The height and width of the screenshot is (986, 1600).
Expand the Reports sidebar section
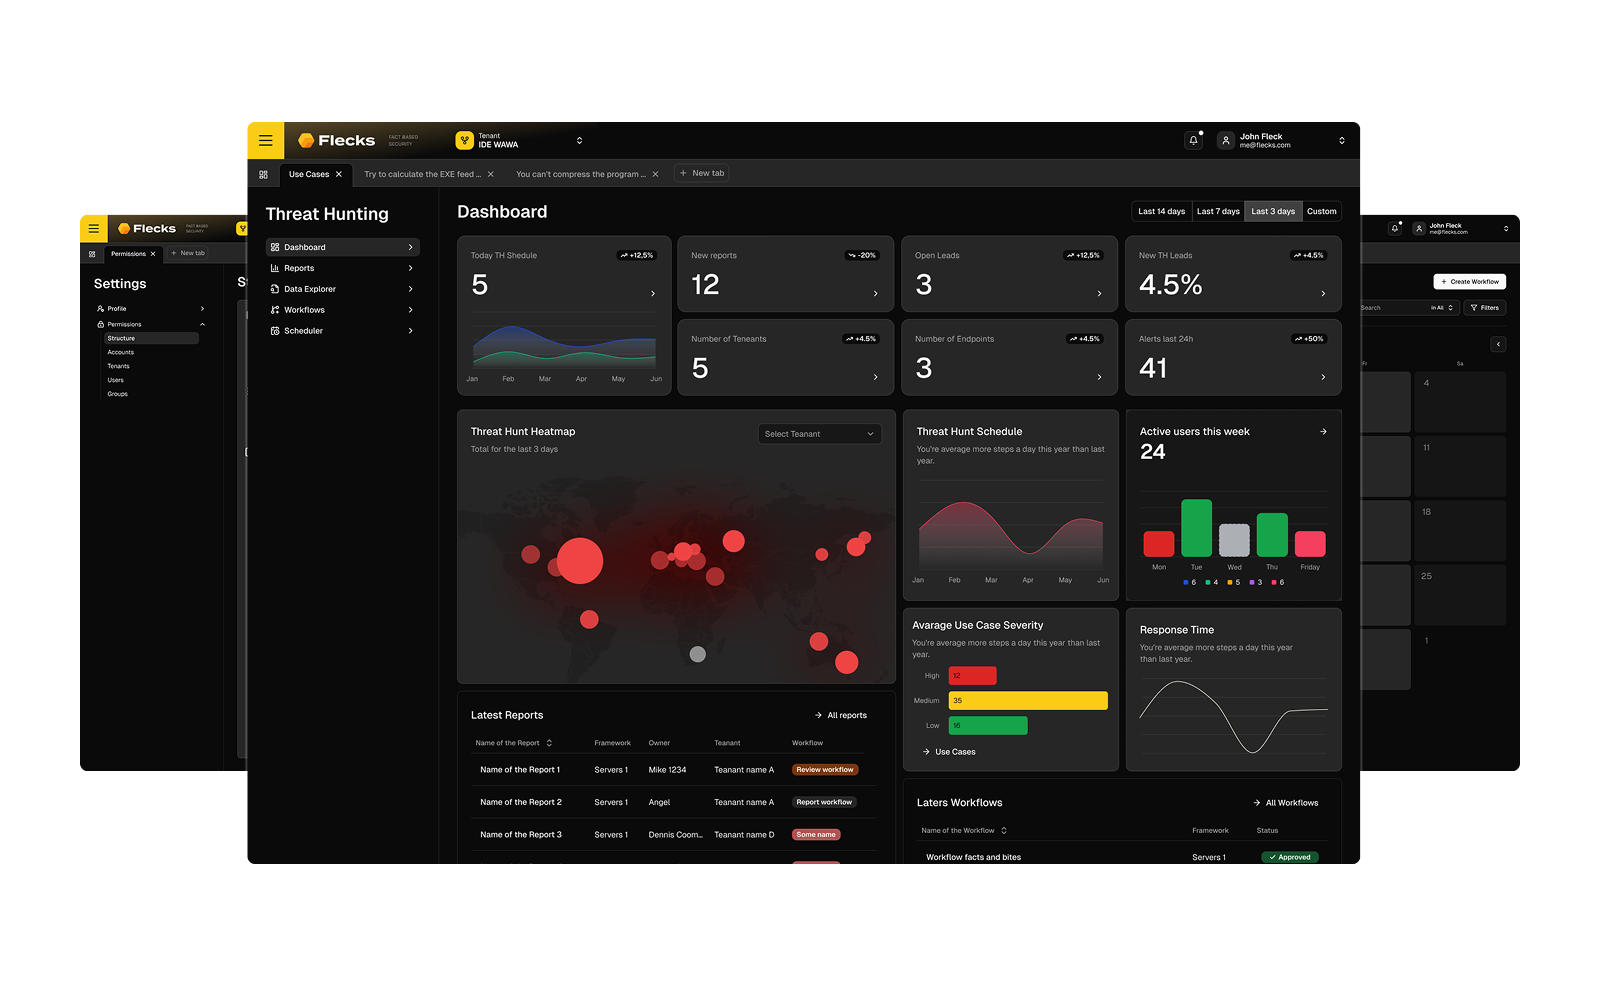click(342, 268)
